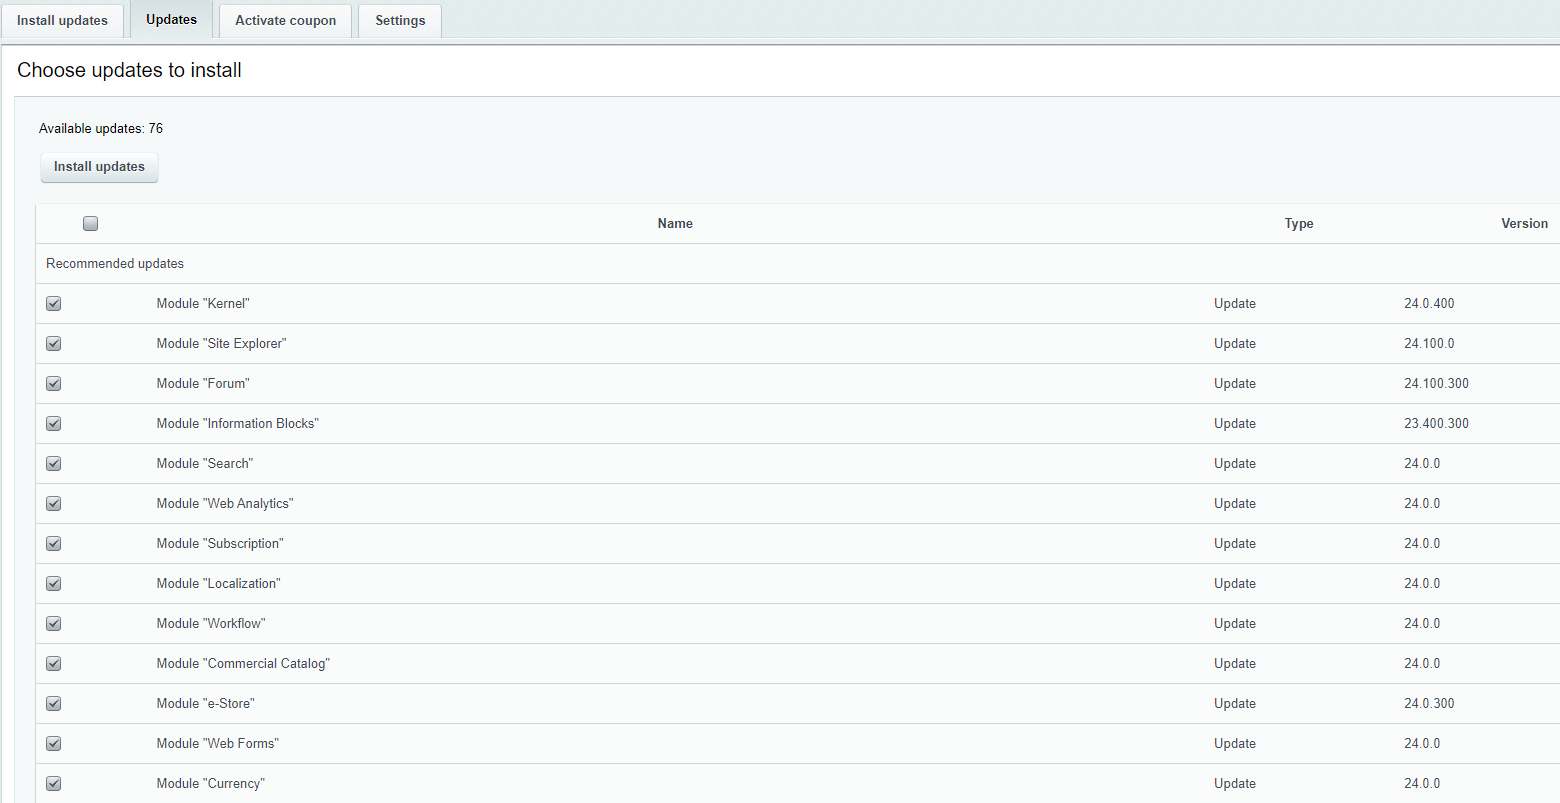Viewport: 1560px width, 803px height.
Task: Click version 24.0.0 in the Currency row
Action: point(1422,784)
